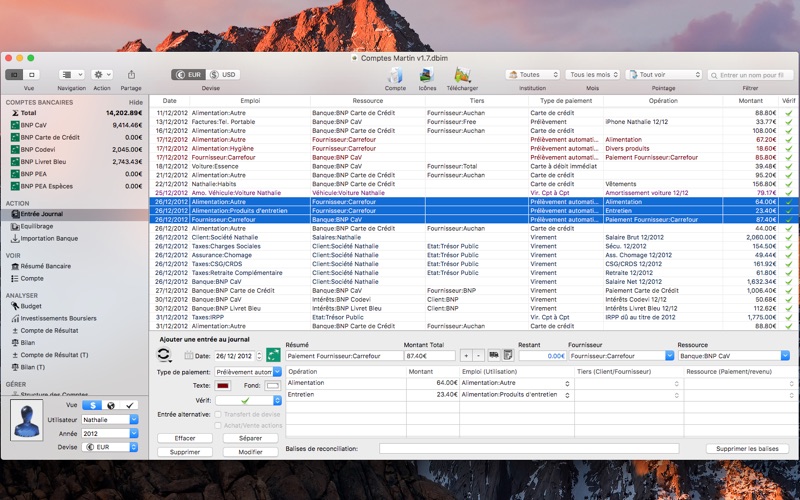Check the Transfert de devise checkbox

(x=218, y=414)
